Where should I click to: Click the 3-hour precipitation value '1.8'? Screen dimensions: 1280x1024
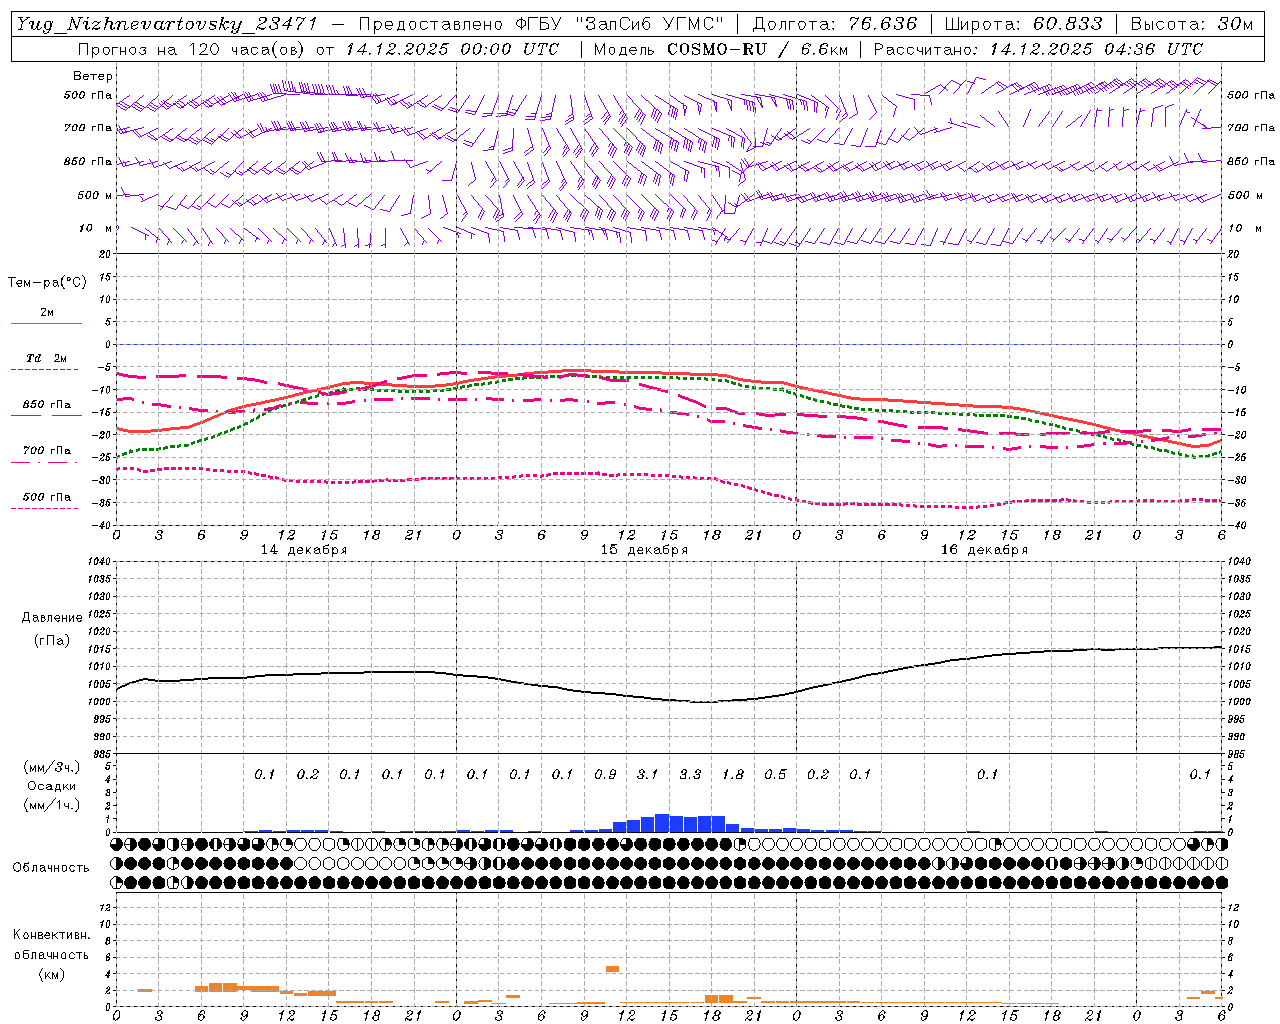733,775
